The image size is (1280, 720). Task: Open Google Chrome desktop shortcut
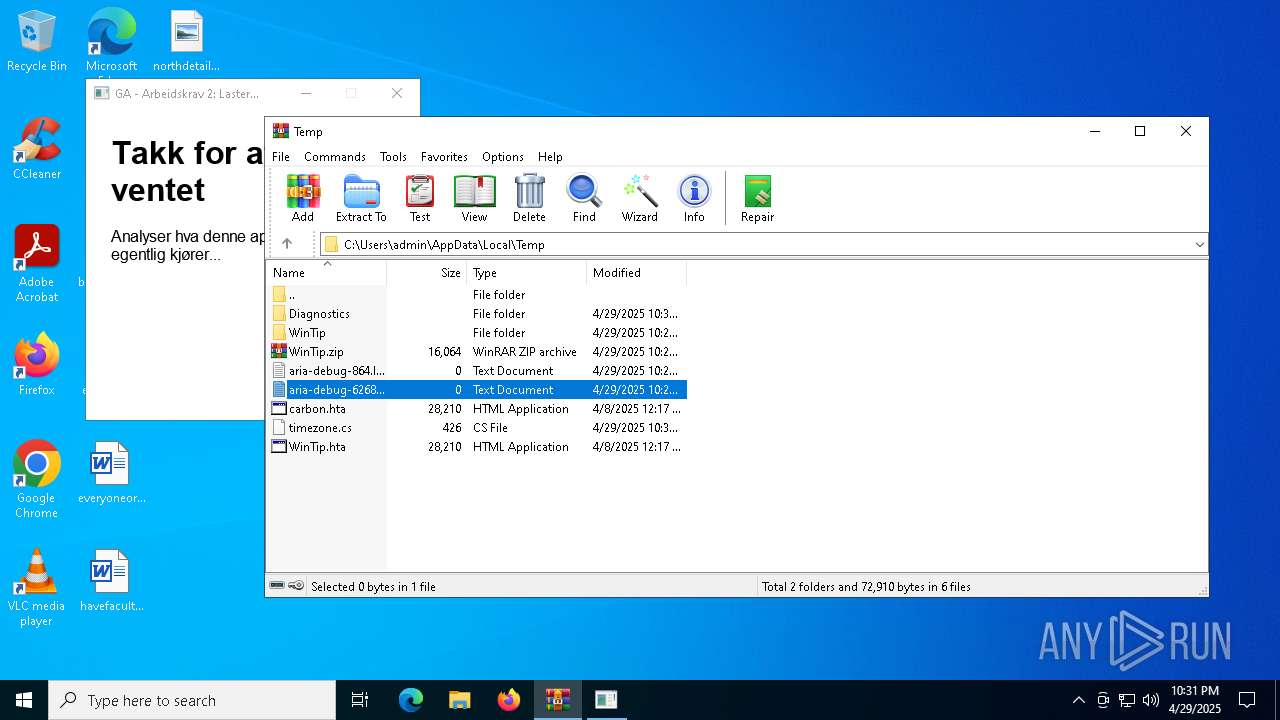pos(37,480)
